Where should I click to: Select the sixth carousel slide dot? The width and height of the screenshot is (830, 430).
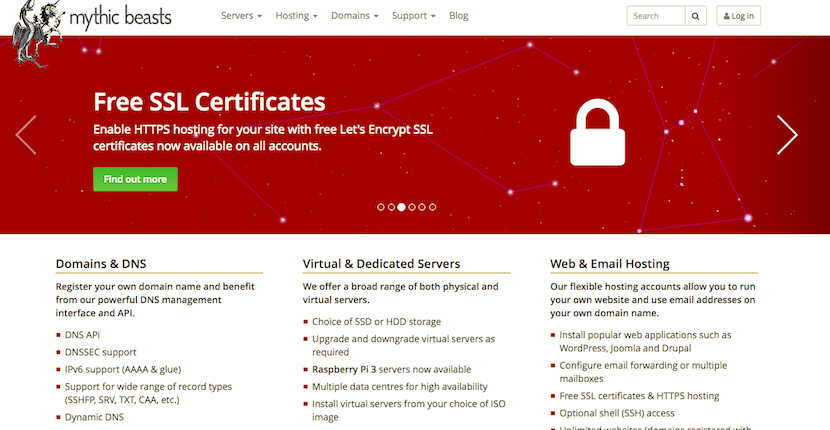[x=432, y=207]
